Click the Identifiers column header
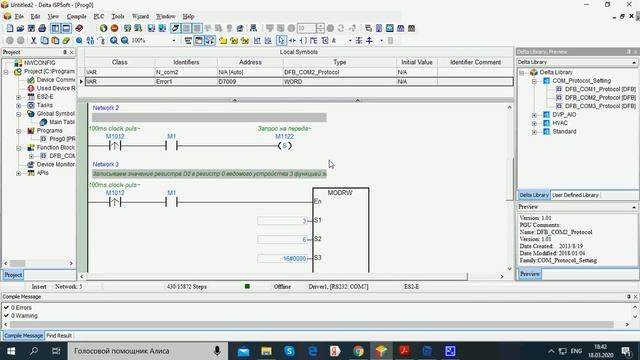640x360 pixels. point(186,62)
